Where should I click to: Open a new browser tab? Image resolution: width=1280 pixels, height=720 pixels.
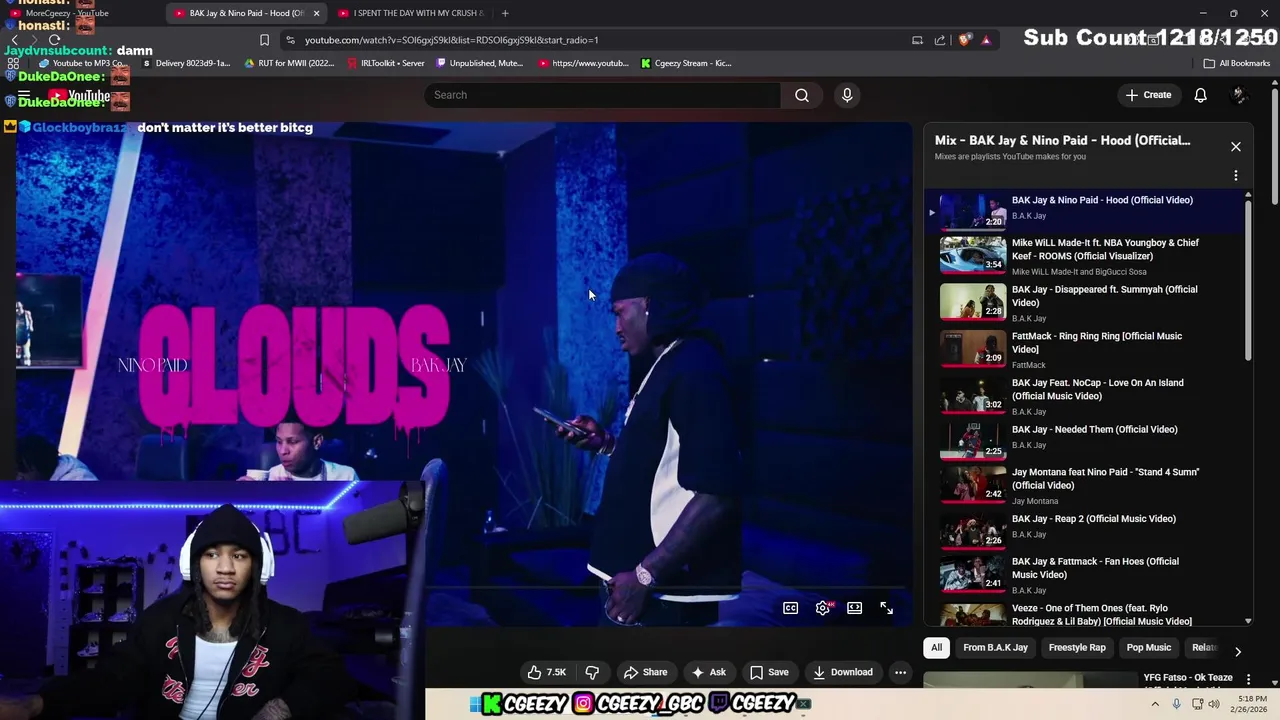(505, 13)
